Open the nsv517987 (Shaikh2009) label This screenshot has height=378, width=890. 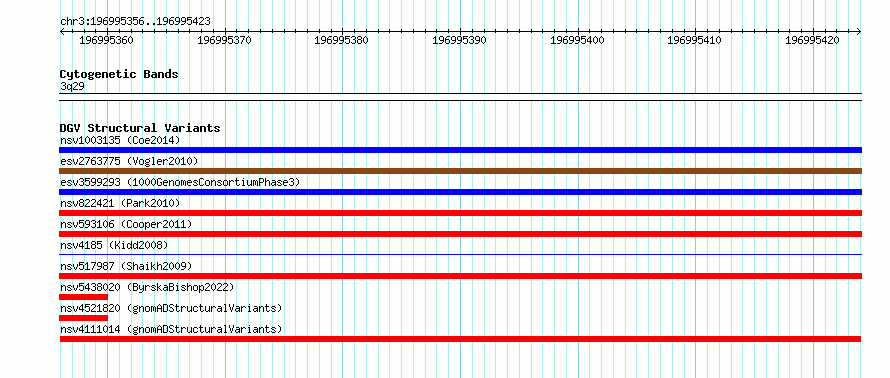pyautogui.click(x=126, y=266)
